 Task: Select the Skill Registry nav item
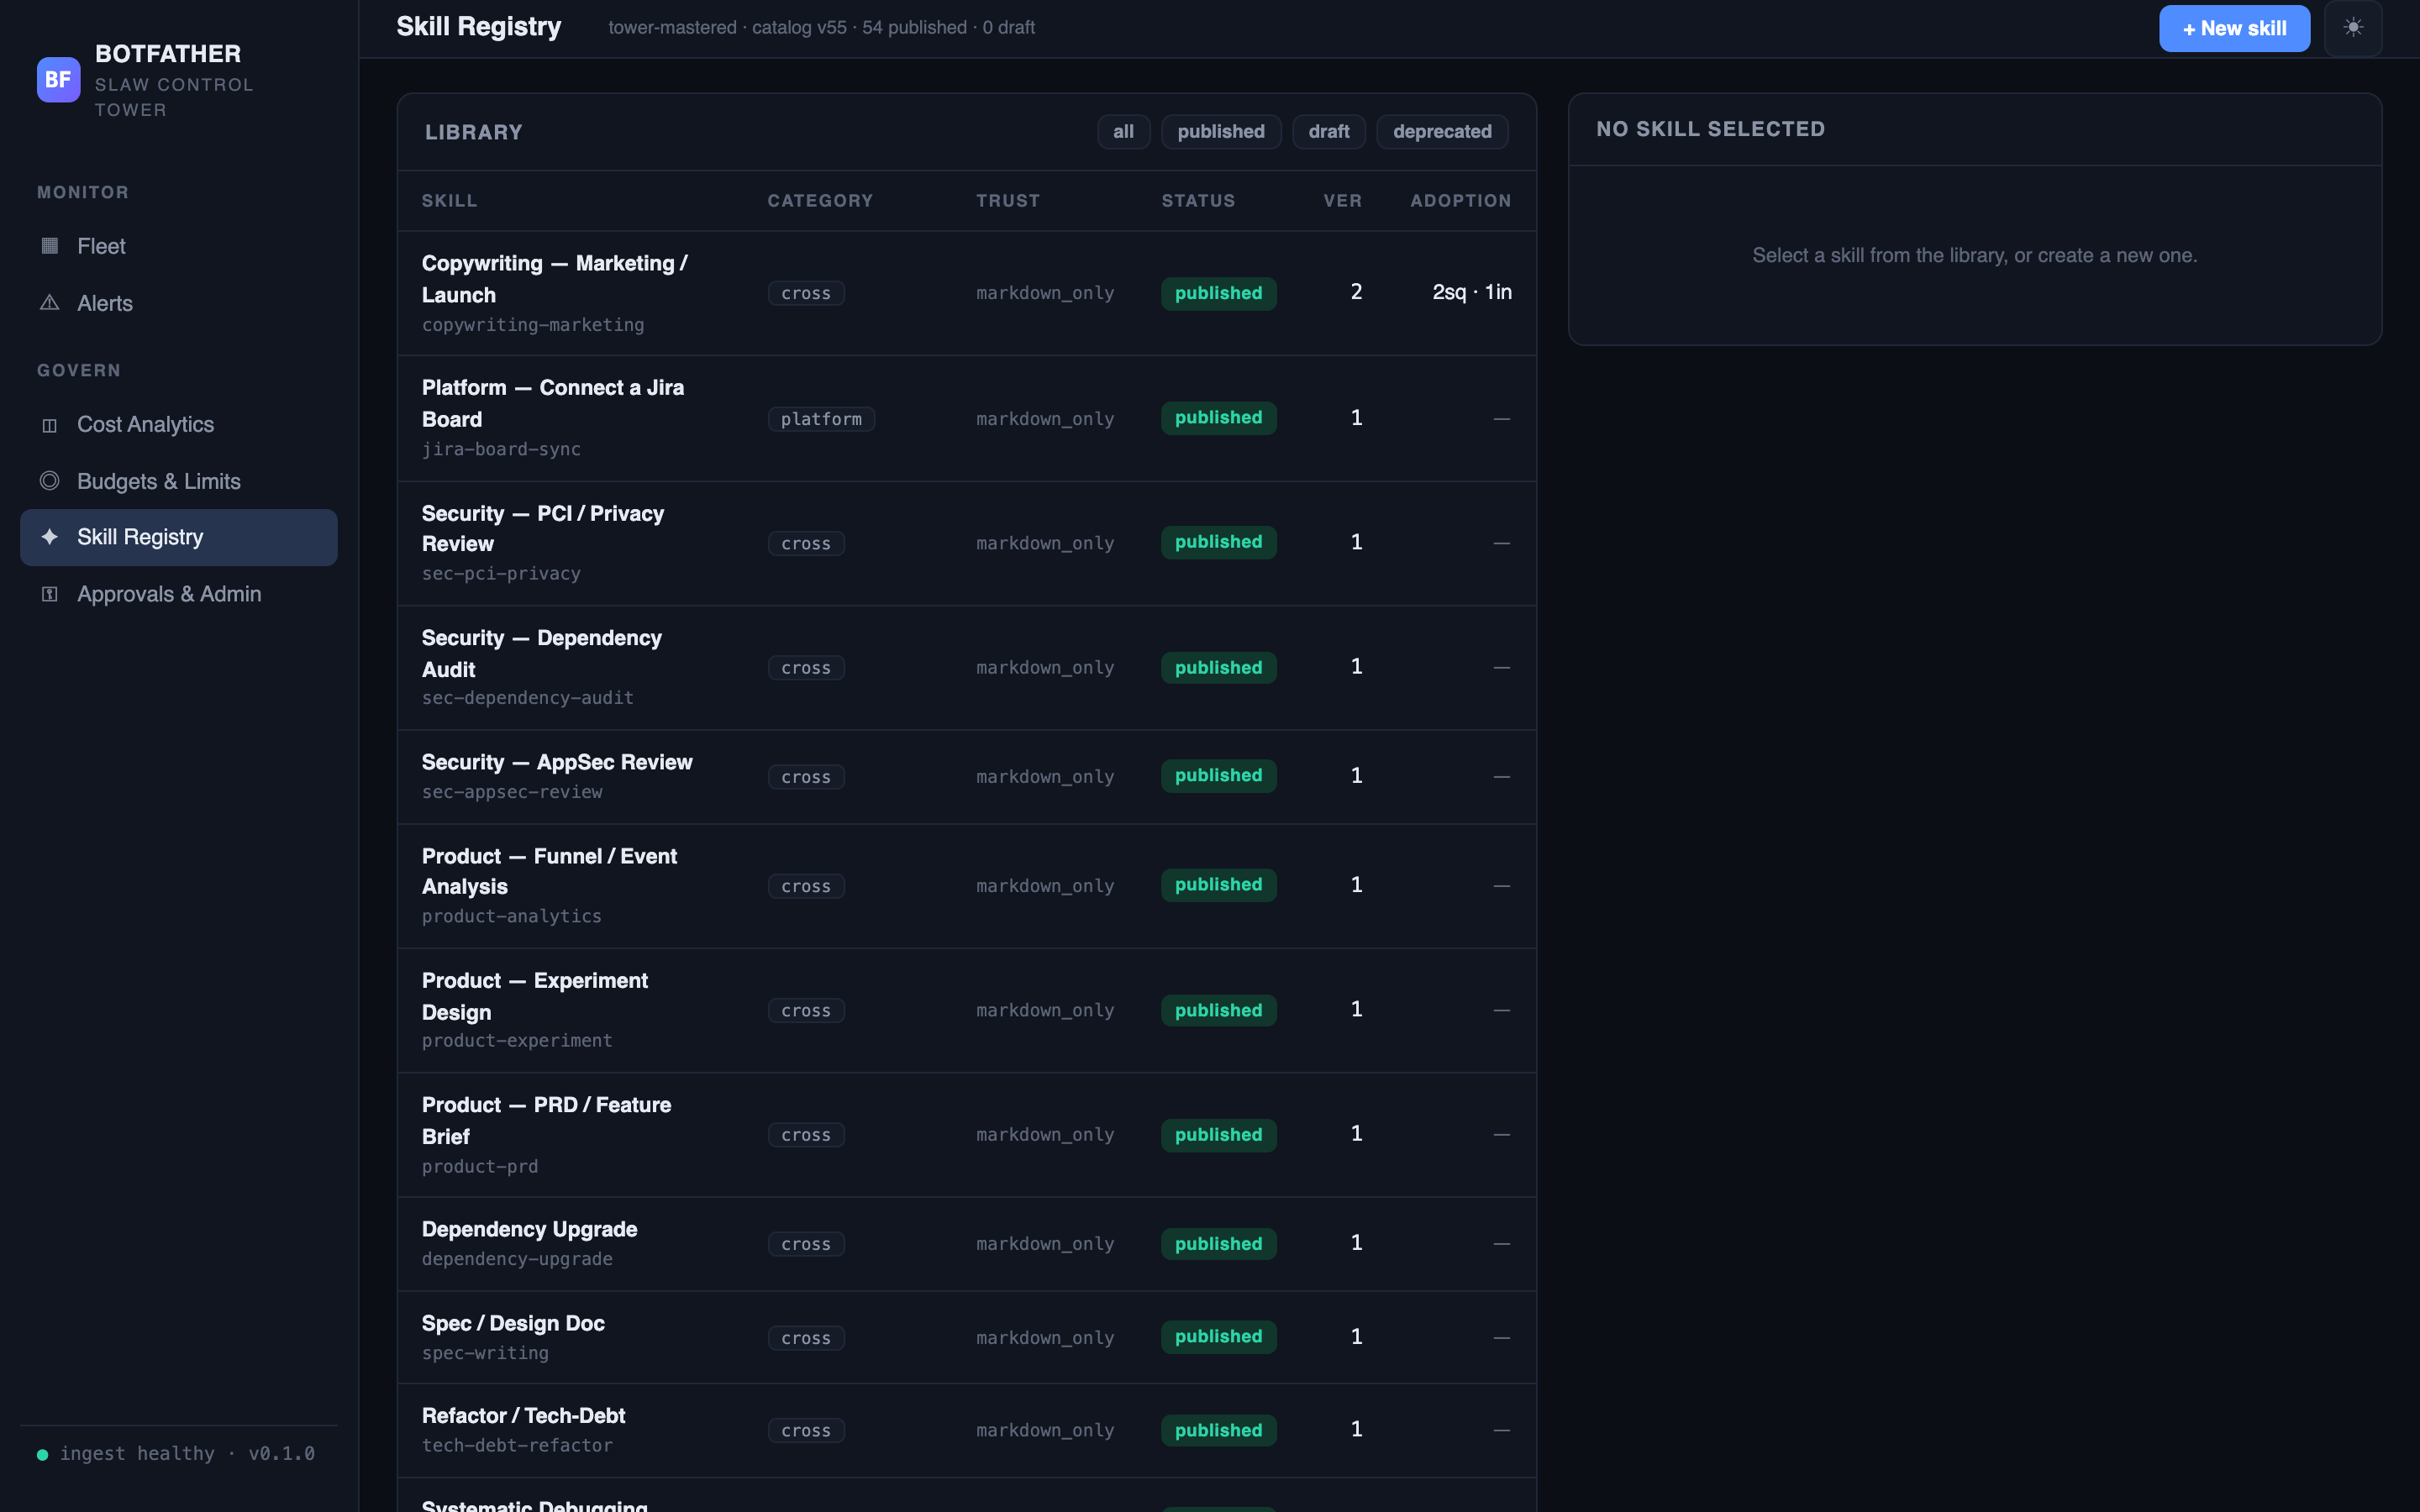(179, 537)
